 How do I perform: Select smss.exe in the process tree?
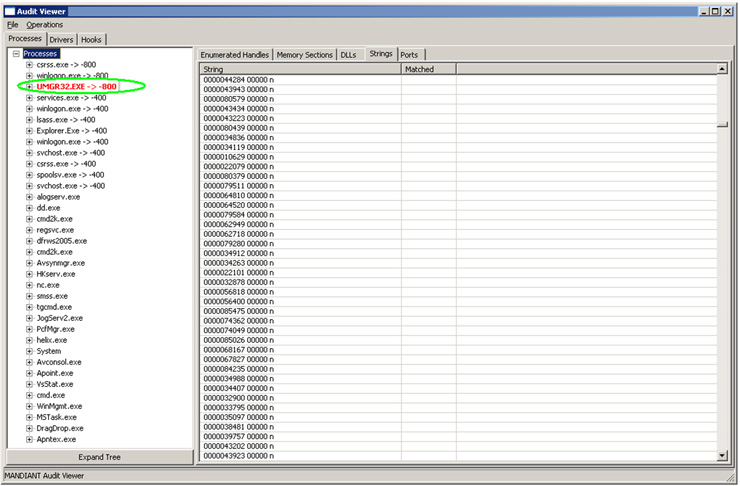[52, 296]
